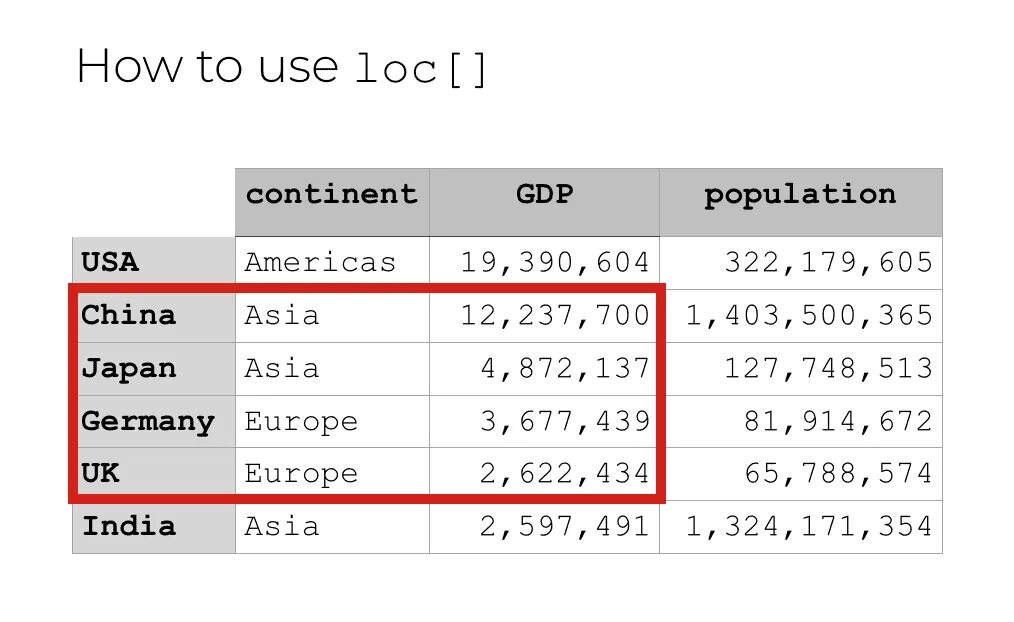Select the GDP column header

click(544, 194)
